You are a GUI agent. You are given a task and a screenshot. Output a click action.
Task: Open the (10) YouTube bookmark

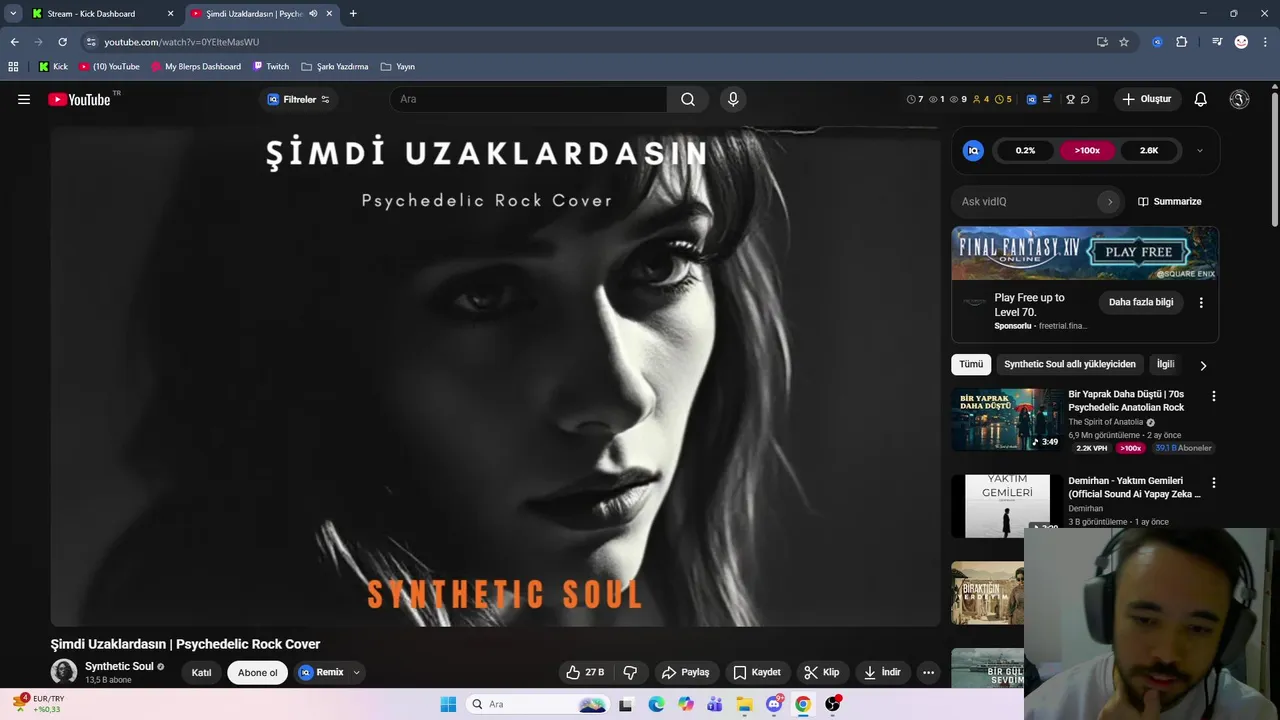109,67
